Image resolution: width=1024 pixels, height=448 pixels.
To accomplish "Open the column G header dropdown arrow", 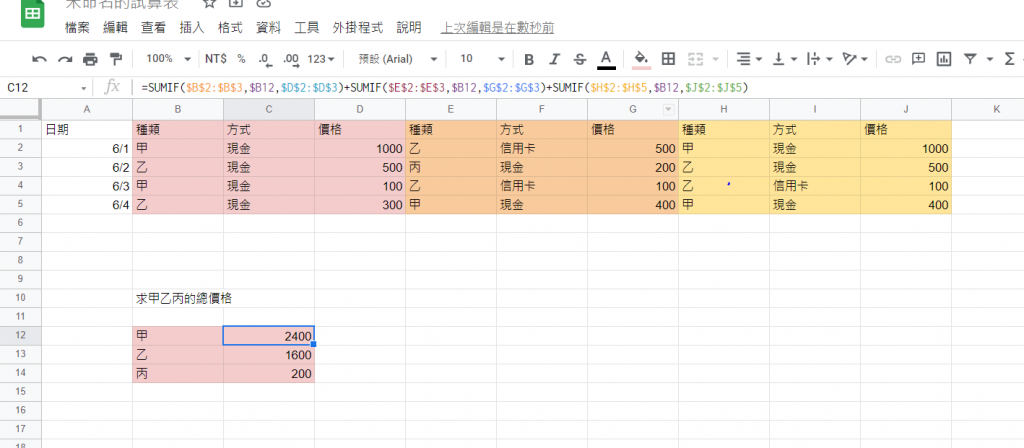I will point(668,110).
